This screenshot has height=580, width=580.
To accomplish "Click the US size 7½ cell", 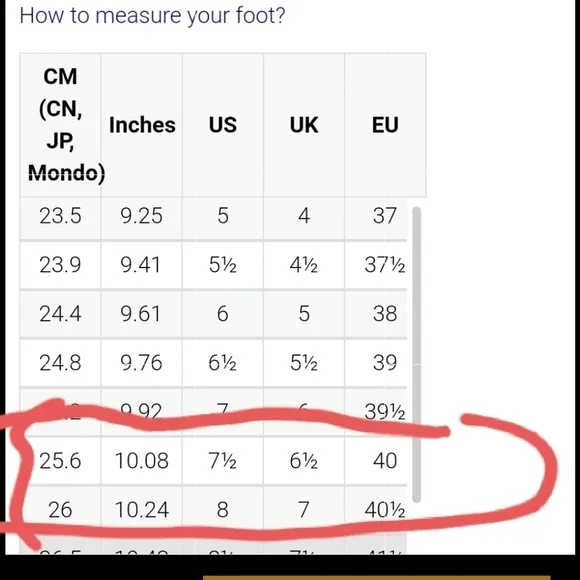I will [x=223, y=461].
